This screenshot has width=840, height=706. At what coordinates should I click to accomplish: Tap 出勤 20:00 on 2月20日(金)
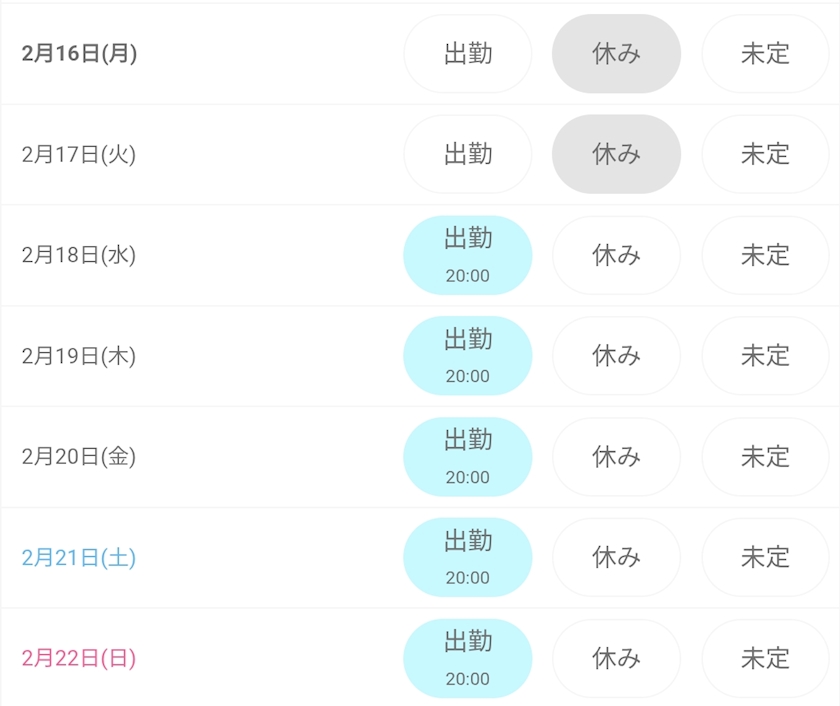point(468,457)
